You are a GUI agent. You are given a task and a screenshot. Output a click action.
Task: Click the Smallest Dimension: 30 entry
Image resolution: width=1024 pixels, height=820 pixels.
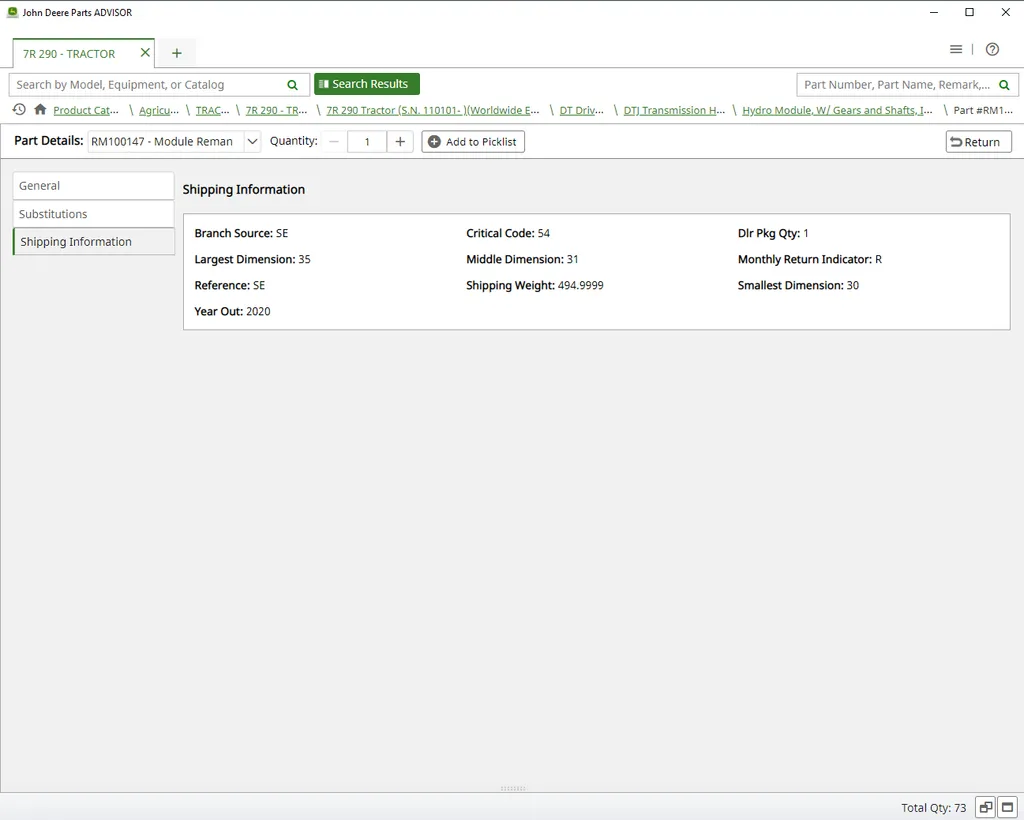tap(798, 285)
